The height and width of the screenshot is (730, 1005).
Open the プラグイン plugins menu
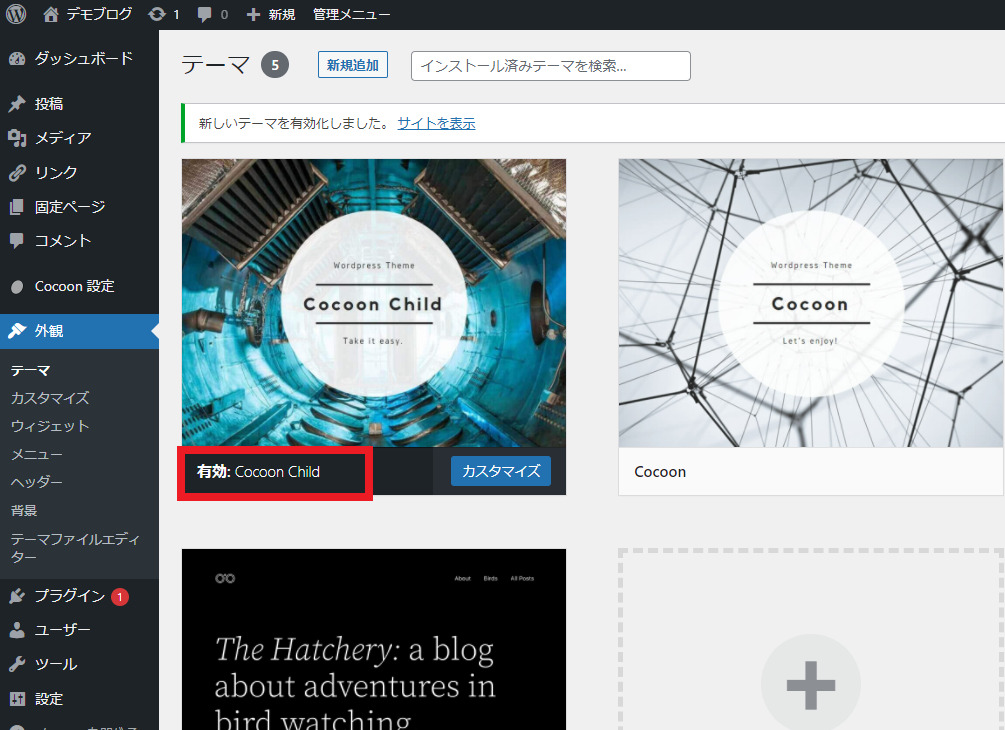(x=69, y=596)
